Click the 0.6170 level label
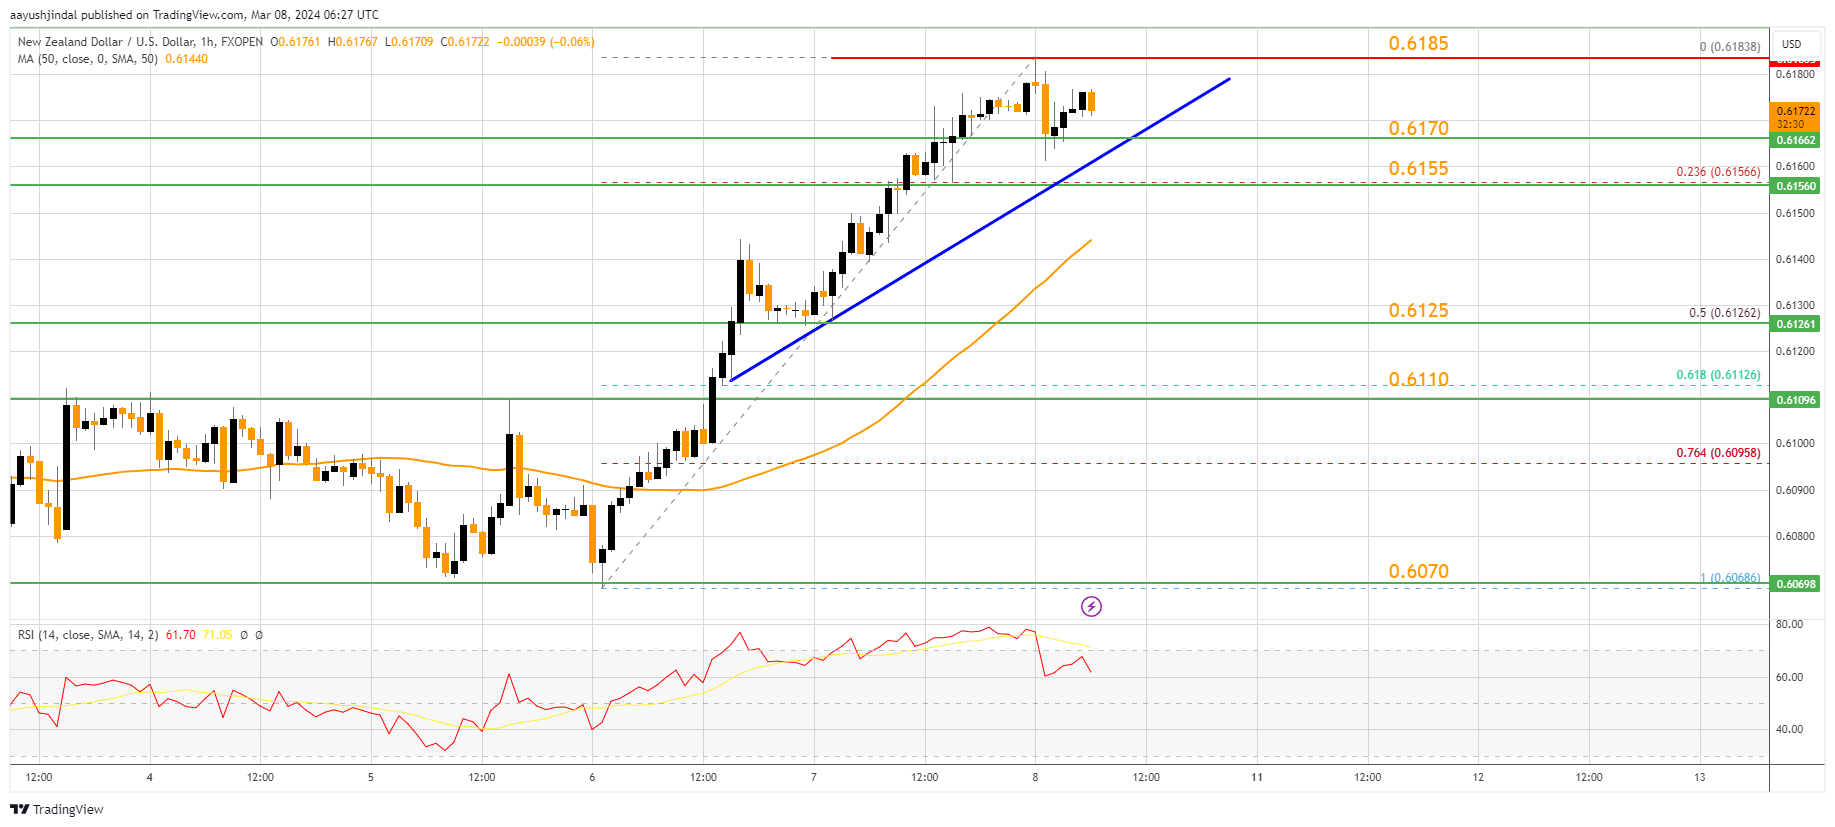1835x827 pixels. click(x=1418, y=128)
